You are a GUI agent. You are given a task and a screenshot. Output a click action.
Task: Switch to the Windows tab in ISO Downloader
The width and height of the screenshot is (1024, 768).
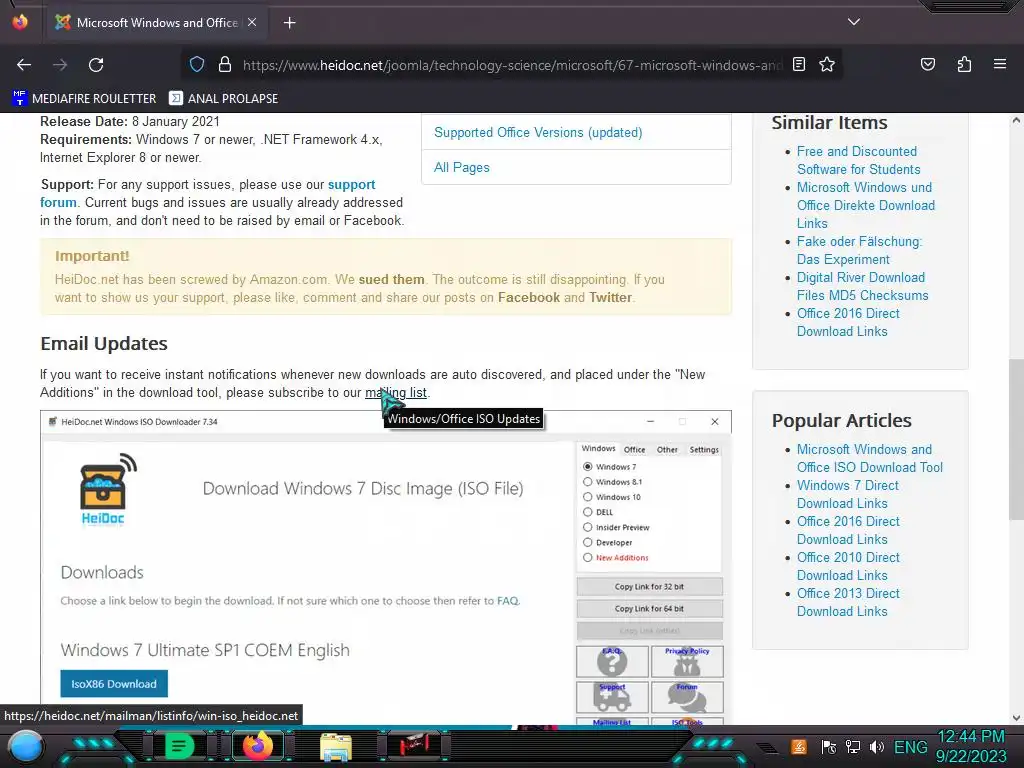598,449
